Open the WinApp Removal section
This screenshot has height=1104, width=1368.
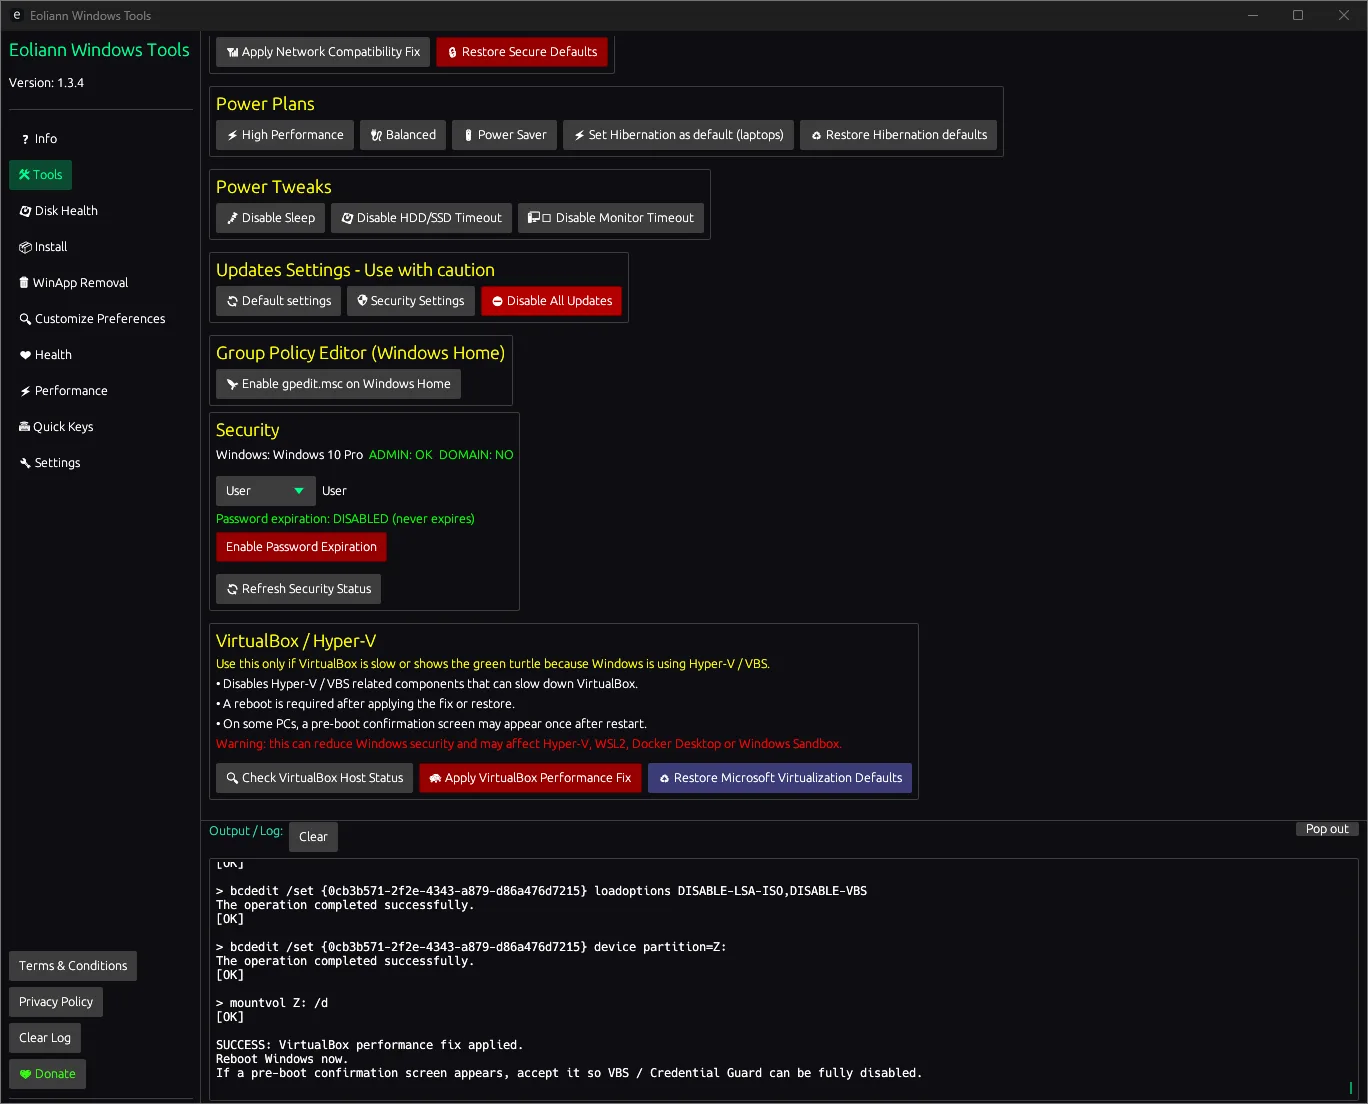(x=80, y=282)
